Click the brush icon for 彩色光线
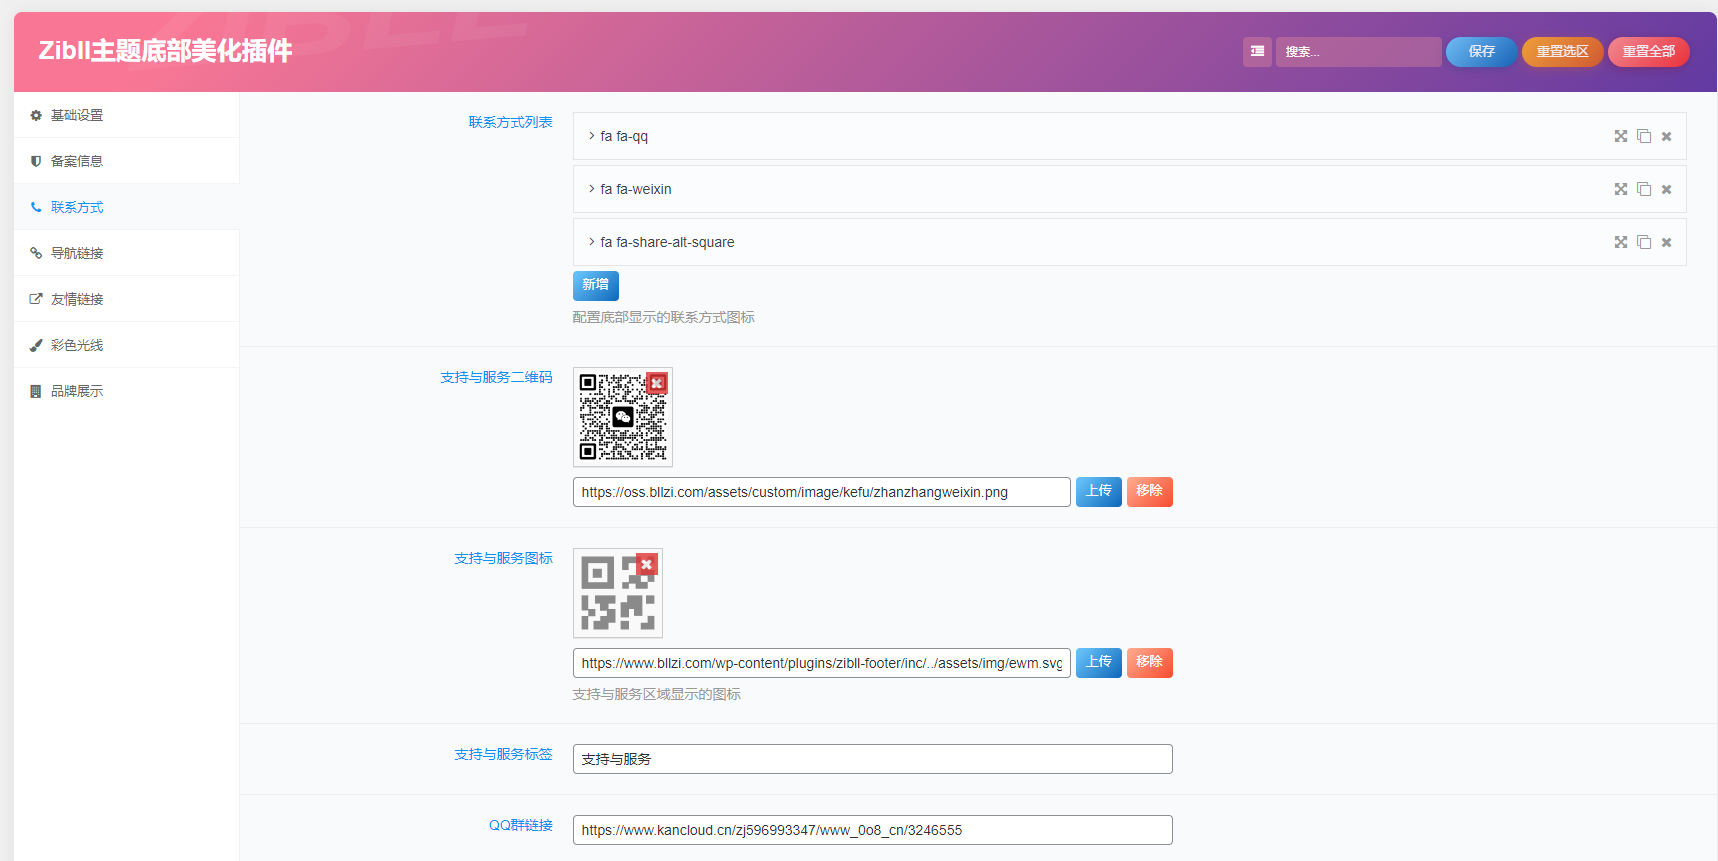 tap(36, 345)
